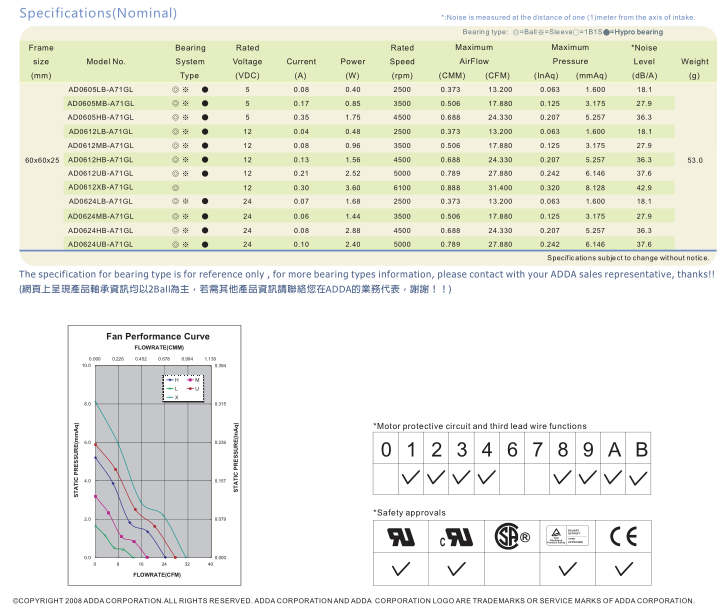Click the Rated Speed (rpm) column header
717x607 pixels.
pyautogui.click(x=402, y=61)
